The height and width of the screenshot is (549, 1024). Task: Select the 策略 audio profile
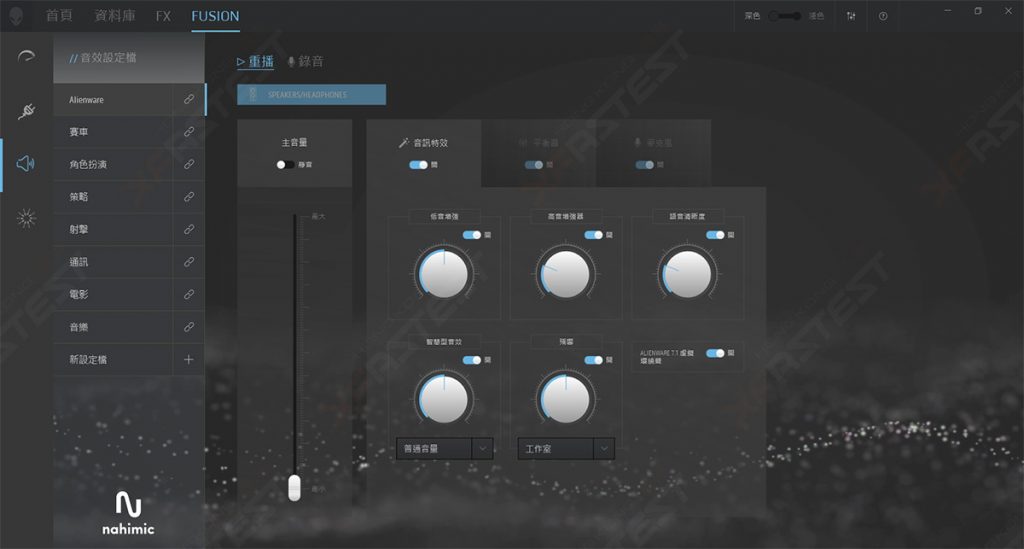click(x=112, y=196)
